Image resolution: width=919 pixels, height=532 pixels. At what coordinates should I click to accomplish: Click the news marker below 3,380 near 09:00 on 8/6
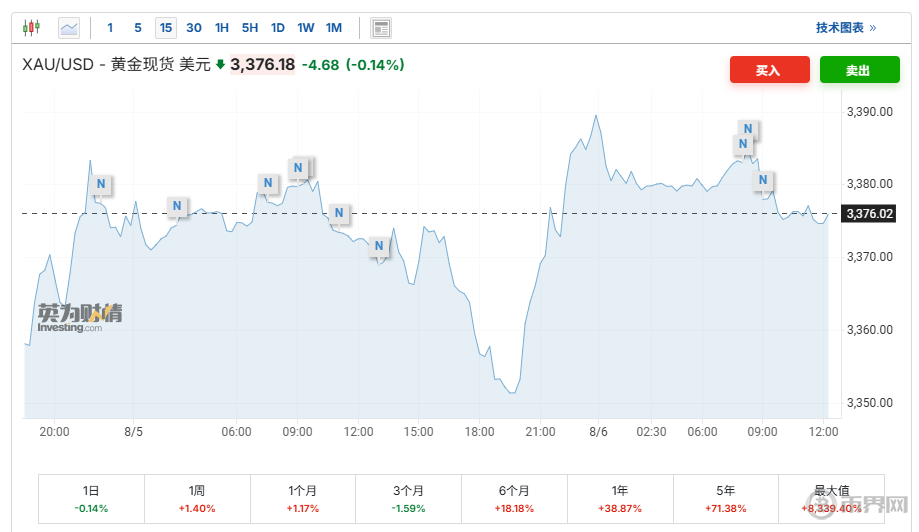(763, 181)
